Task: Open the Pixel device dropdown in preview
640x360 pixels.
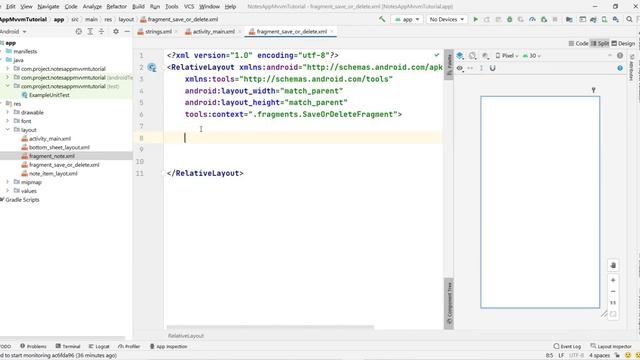Action: 507,56
